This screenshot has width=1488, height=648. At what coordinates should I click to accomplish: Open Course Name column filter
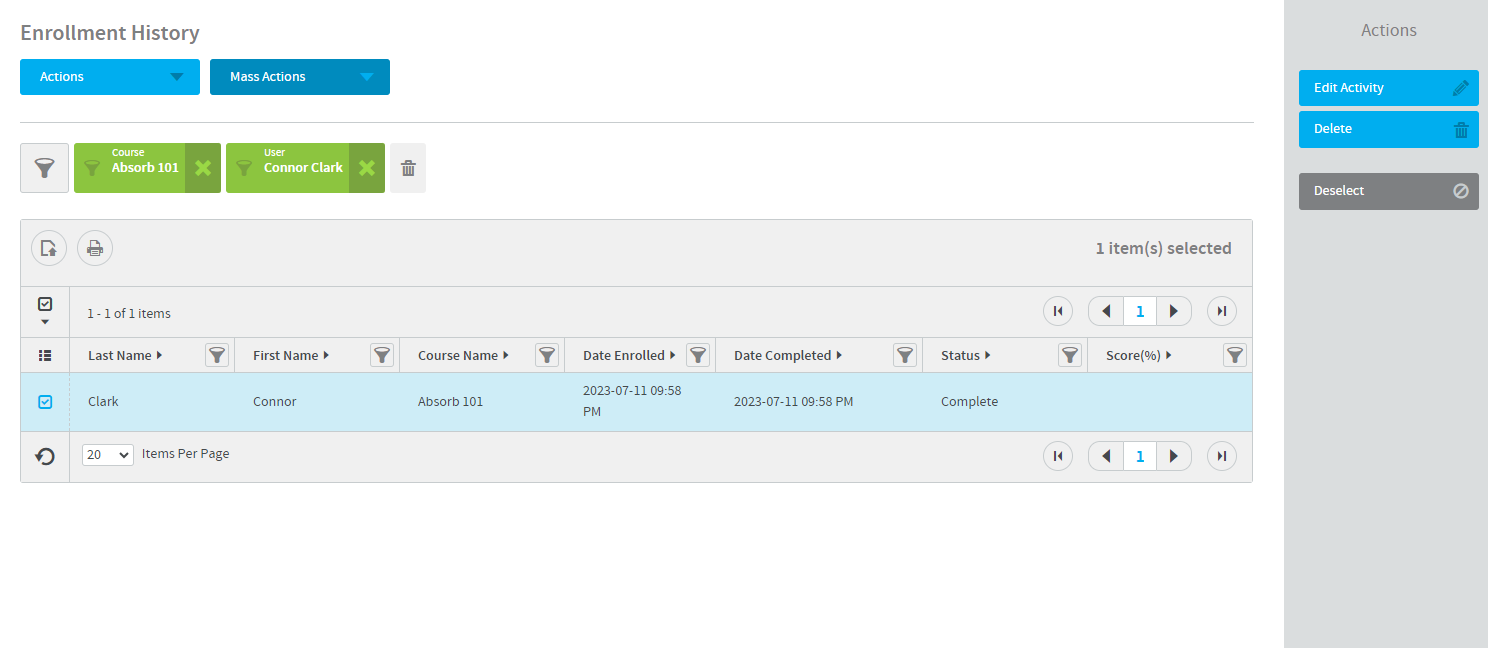(547, 355)
